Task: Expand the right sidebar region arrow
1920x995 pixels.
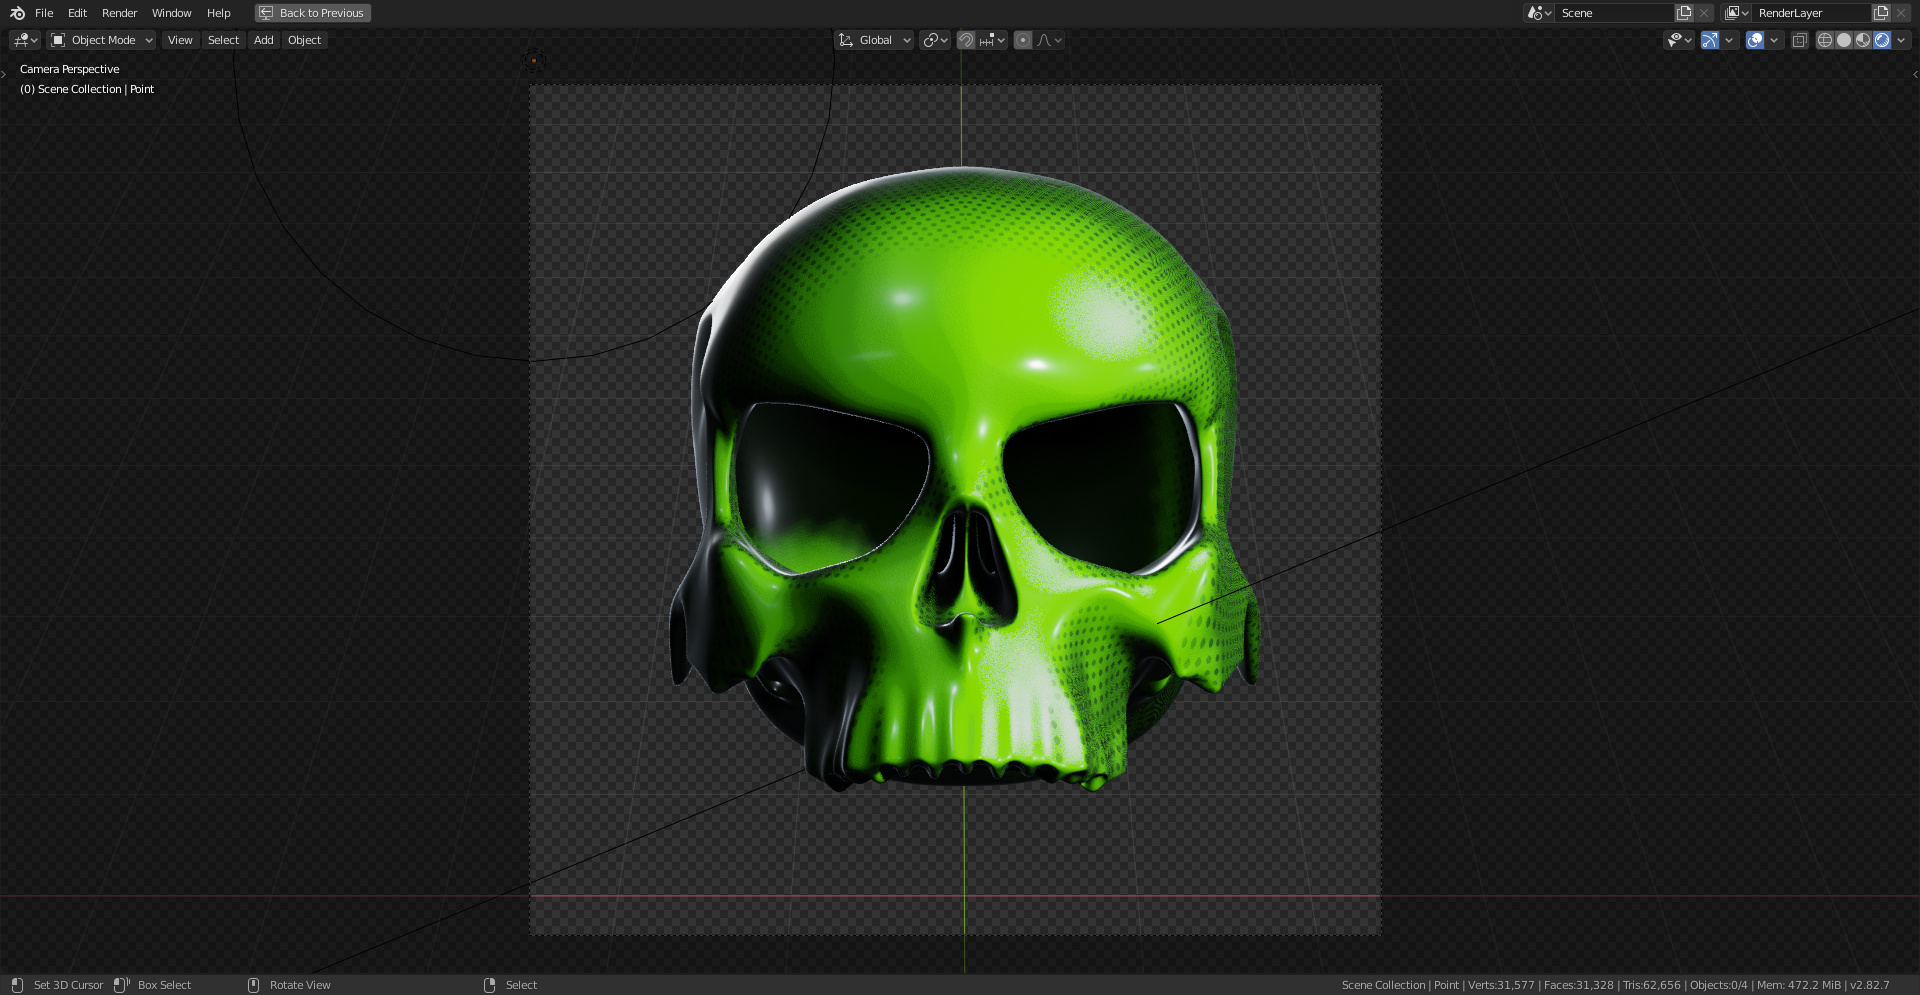Action: (1915, 74)
